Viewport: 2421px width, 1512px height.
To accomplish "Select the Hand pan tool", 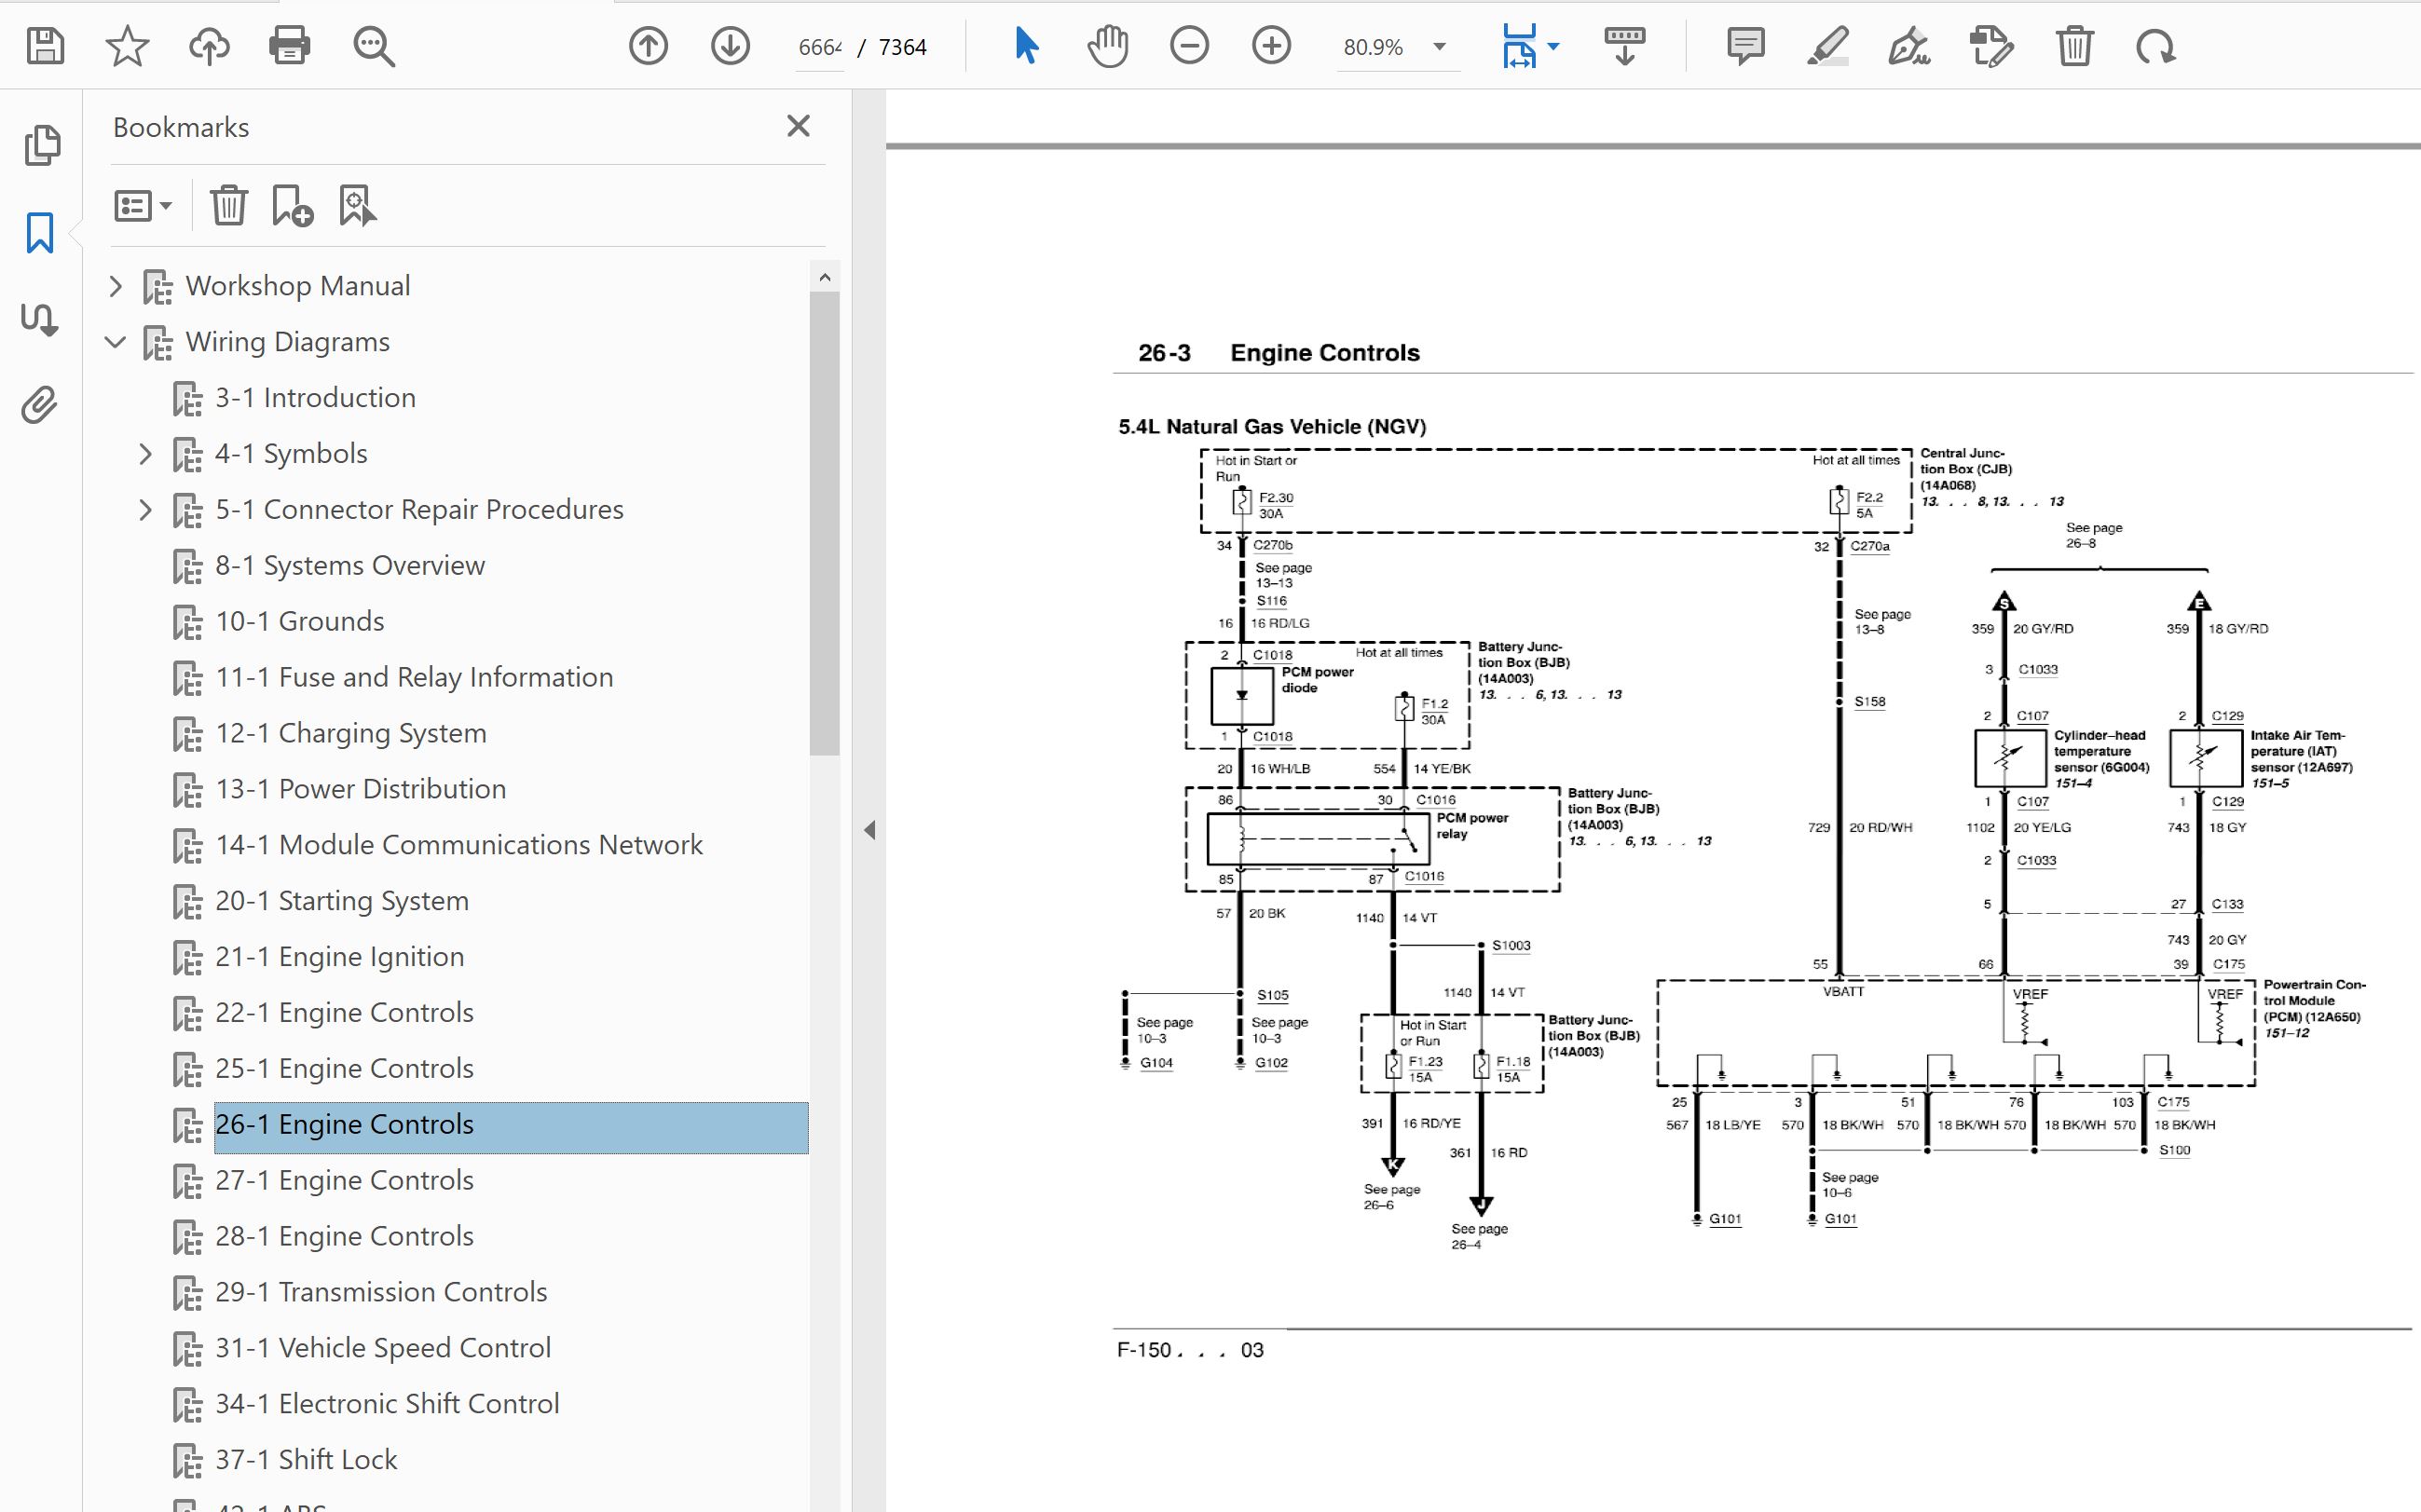I will click(1107, 46).
